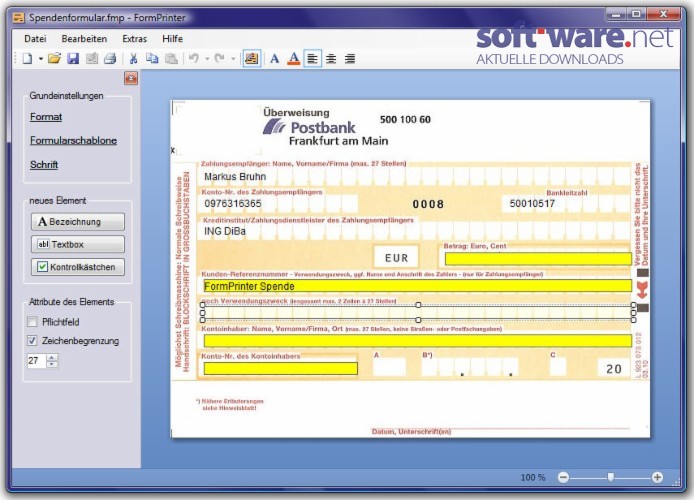Open font settings with the blue A icon
This screenshot has width=694, height=500.
[x=274, y=59]
